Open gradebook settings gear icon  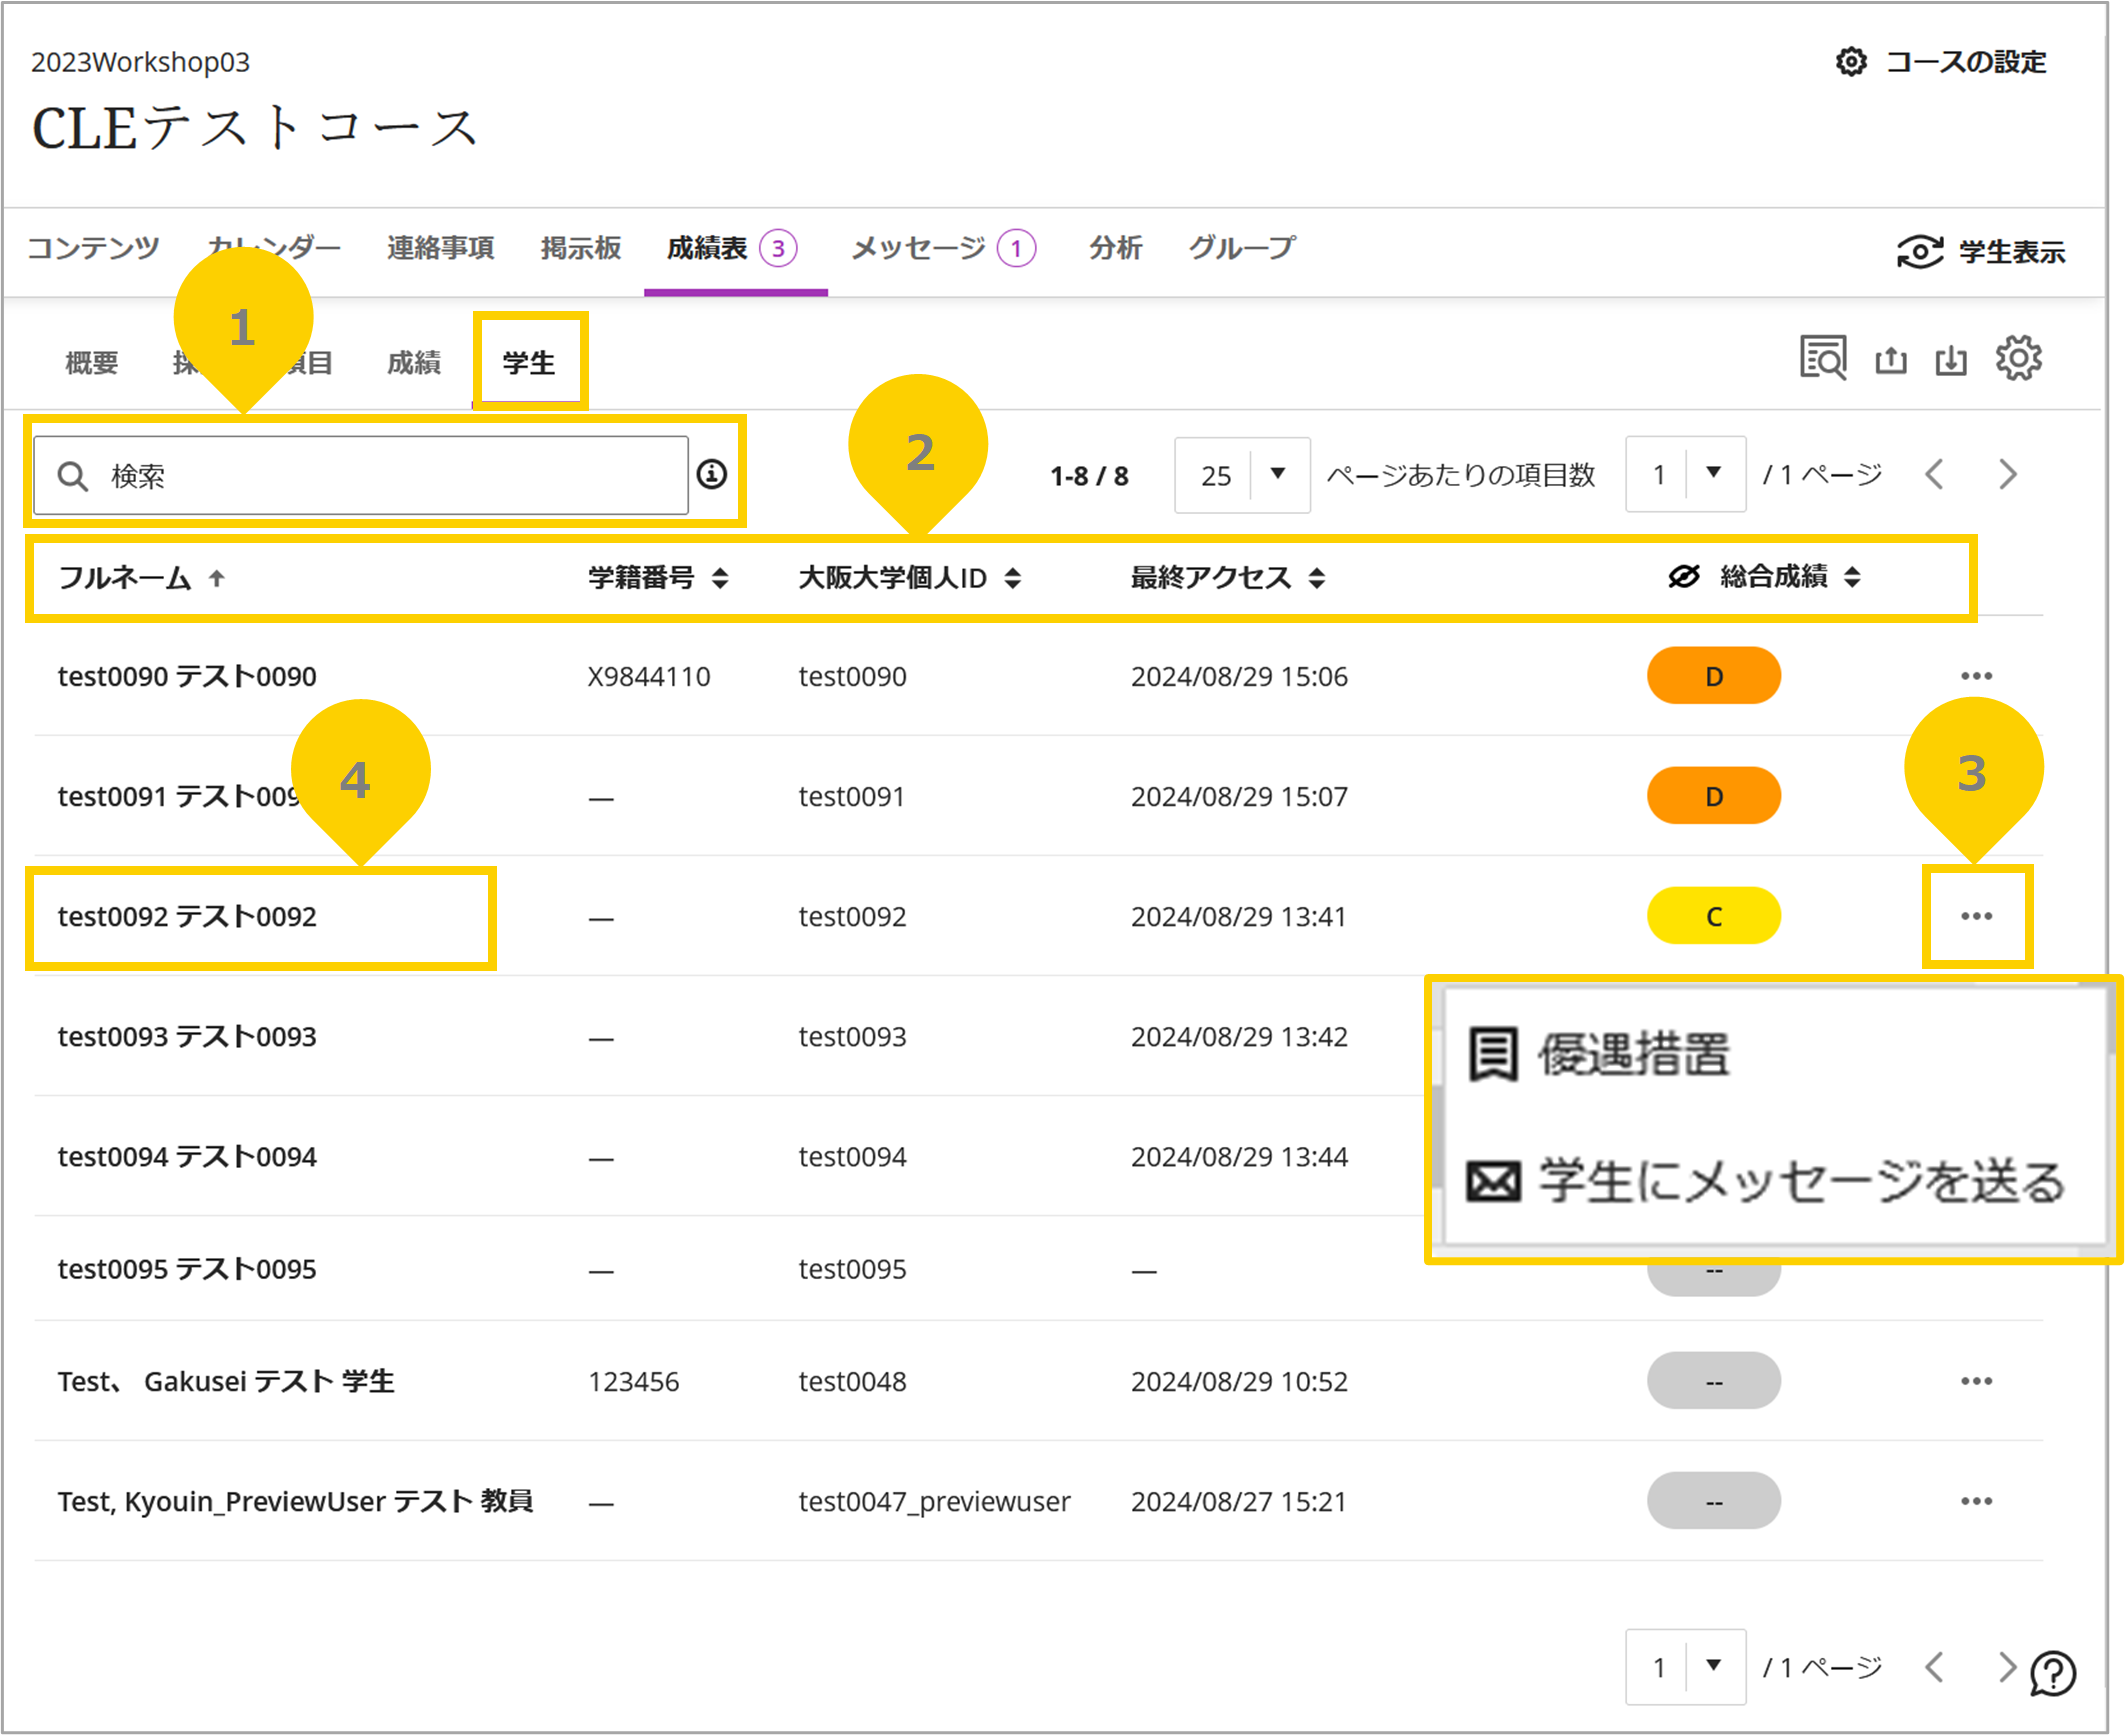[2018, 358]
